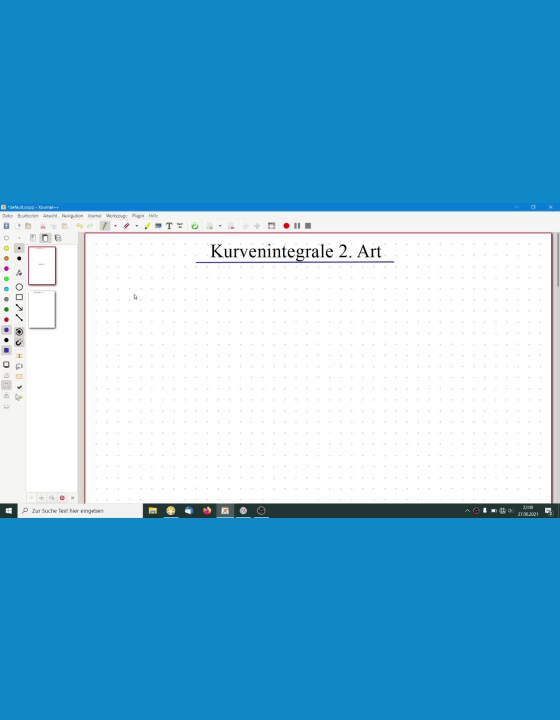Click the math formula tool icon
This screenshot has width=560, height=720.
coord(180,225)
